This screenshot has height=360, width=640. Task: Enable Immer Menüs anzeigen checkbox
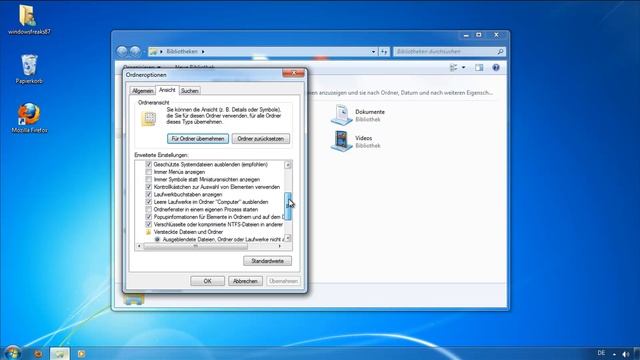149,172
